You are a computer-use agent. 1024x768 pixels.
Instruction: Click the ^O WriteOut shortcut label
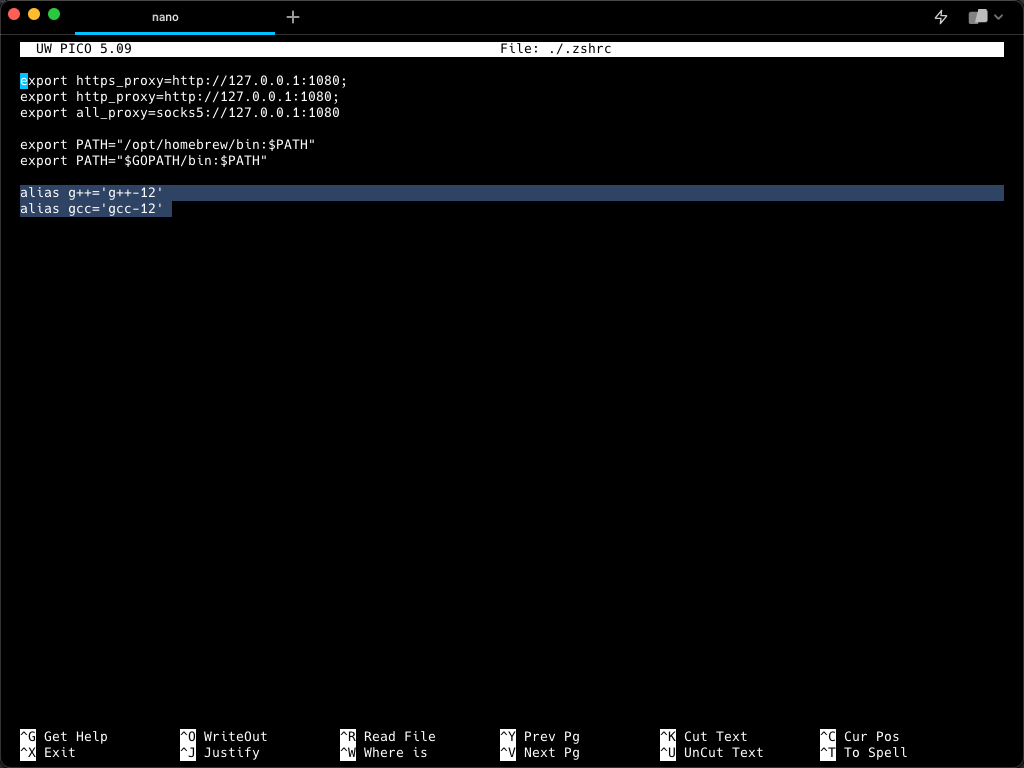[x=224, y=736]
